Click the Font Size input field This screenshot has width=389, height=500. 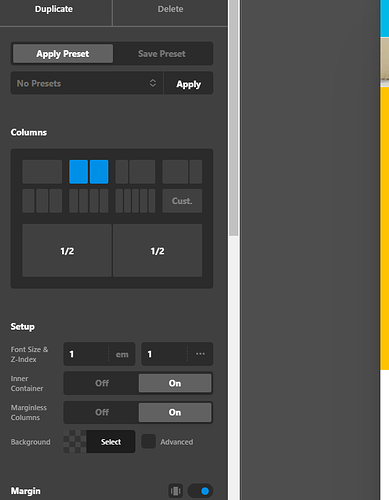pos(86,354)
